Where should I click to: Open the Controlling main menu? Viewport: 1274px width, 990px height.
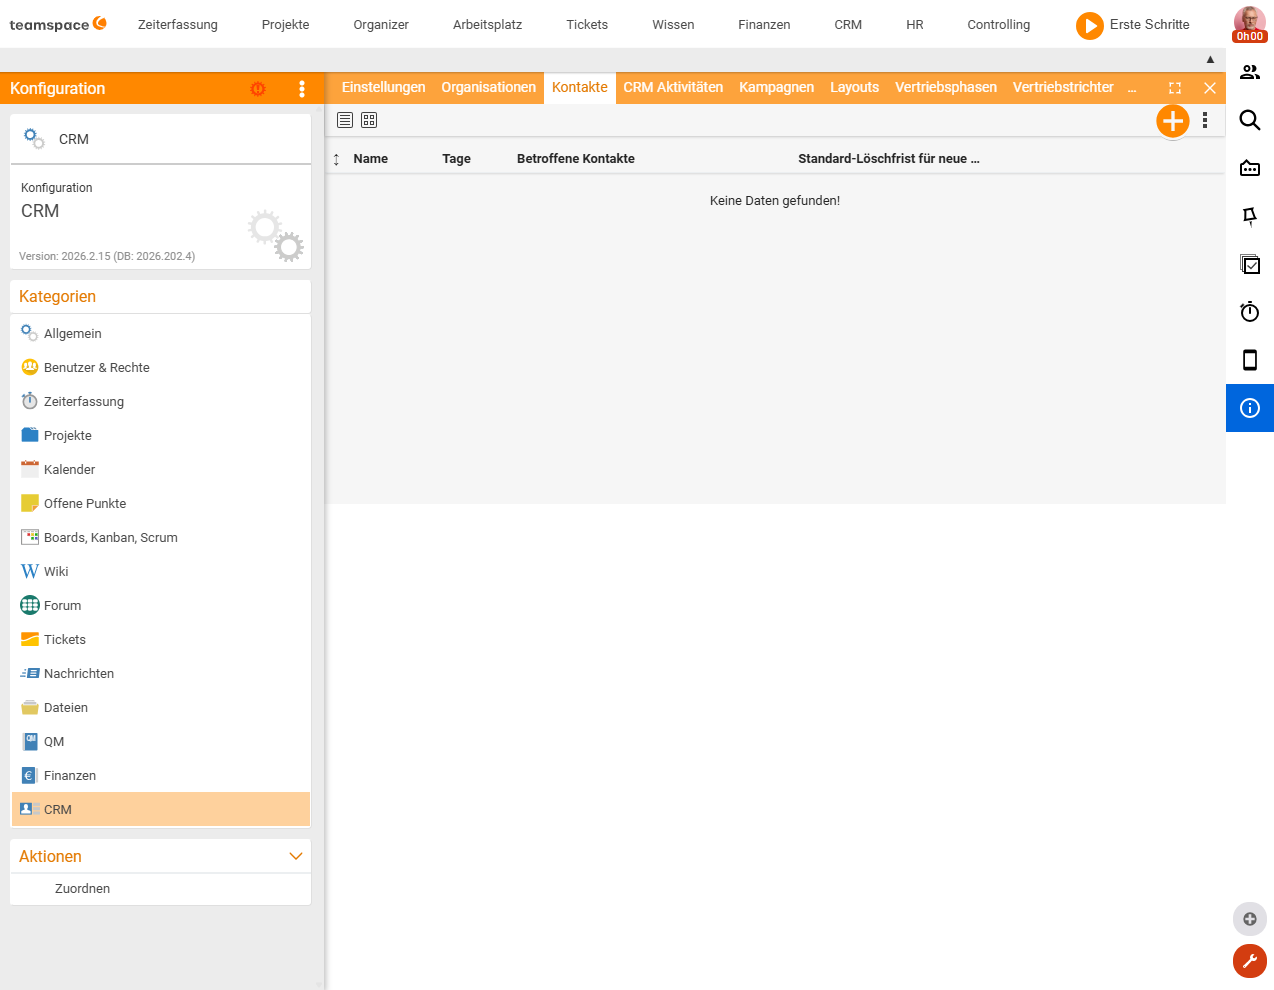(x=999, y=24)
